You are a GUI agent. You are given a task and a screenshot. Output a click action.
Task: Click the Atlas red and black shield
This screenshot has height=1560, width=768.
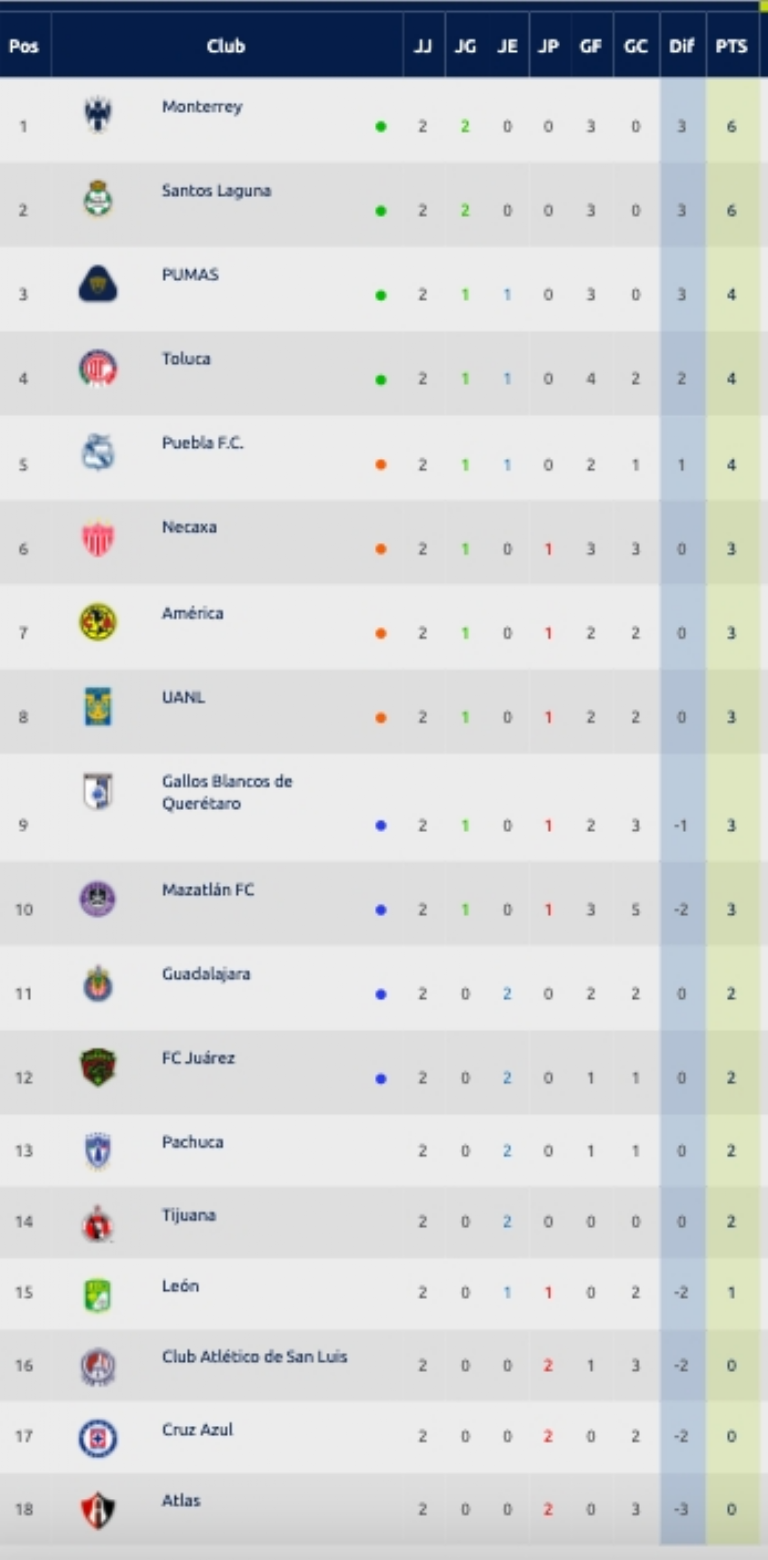[x=98, y=1510]
